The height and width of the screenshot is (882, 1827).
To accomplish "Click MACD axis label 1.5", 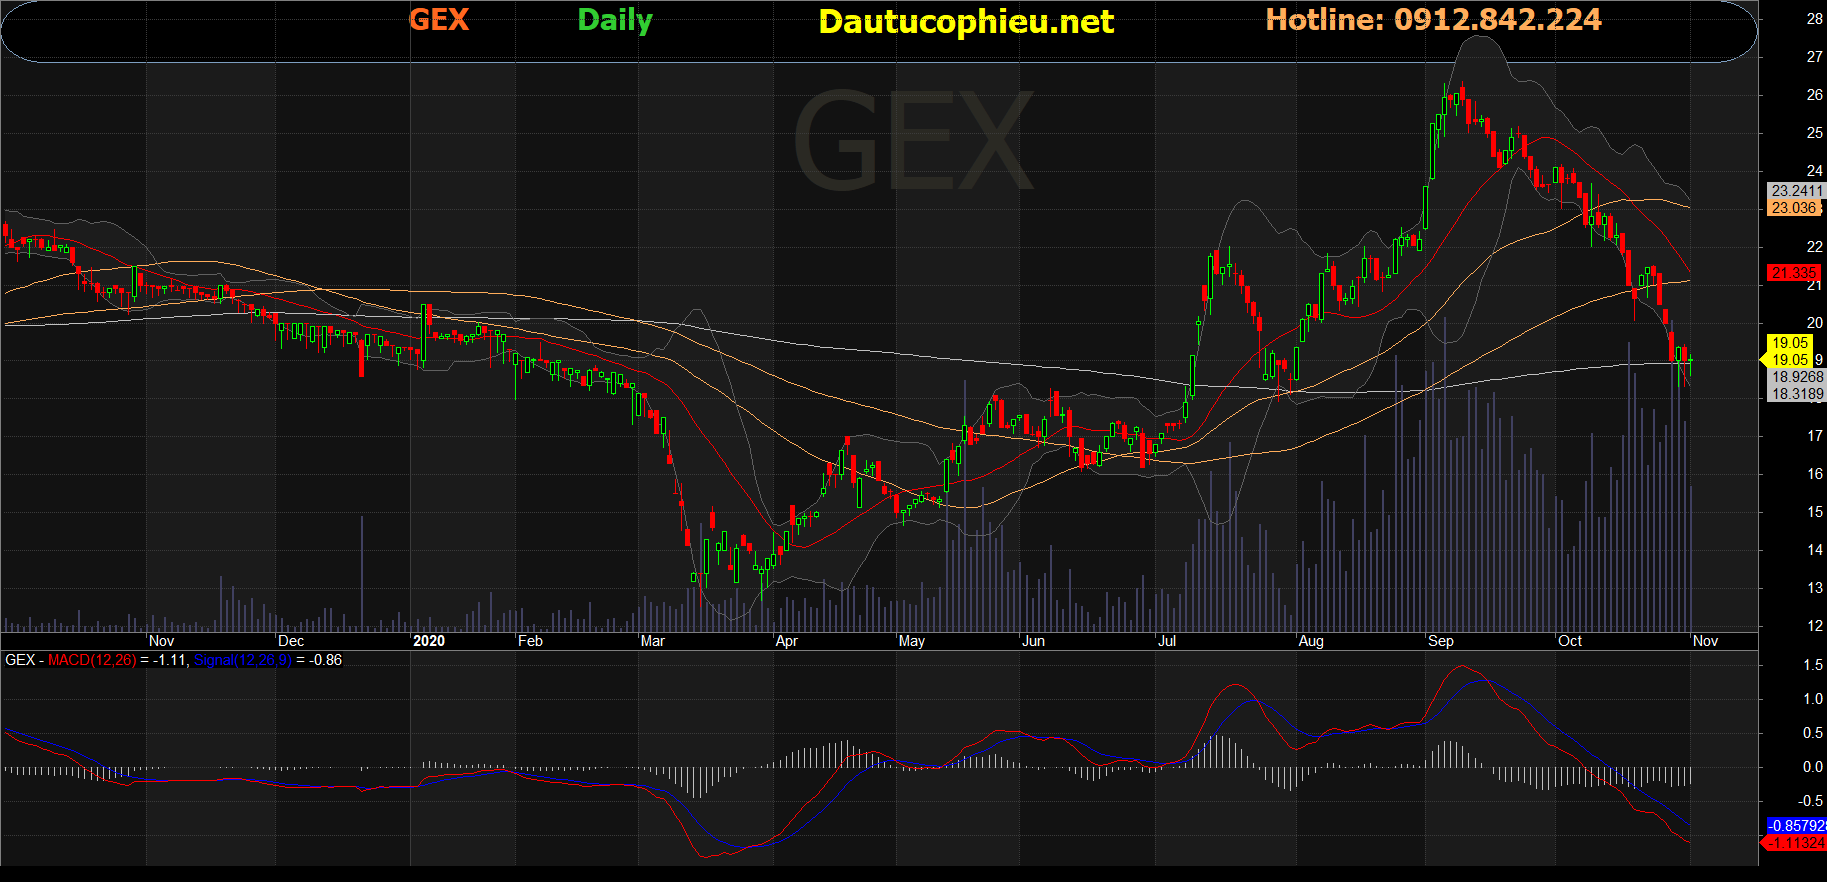I will (x=1812, y=665).
